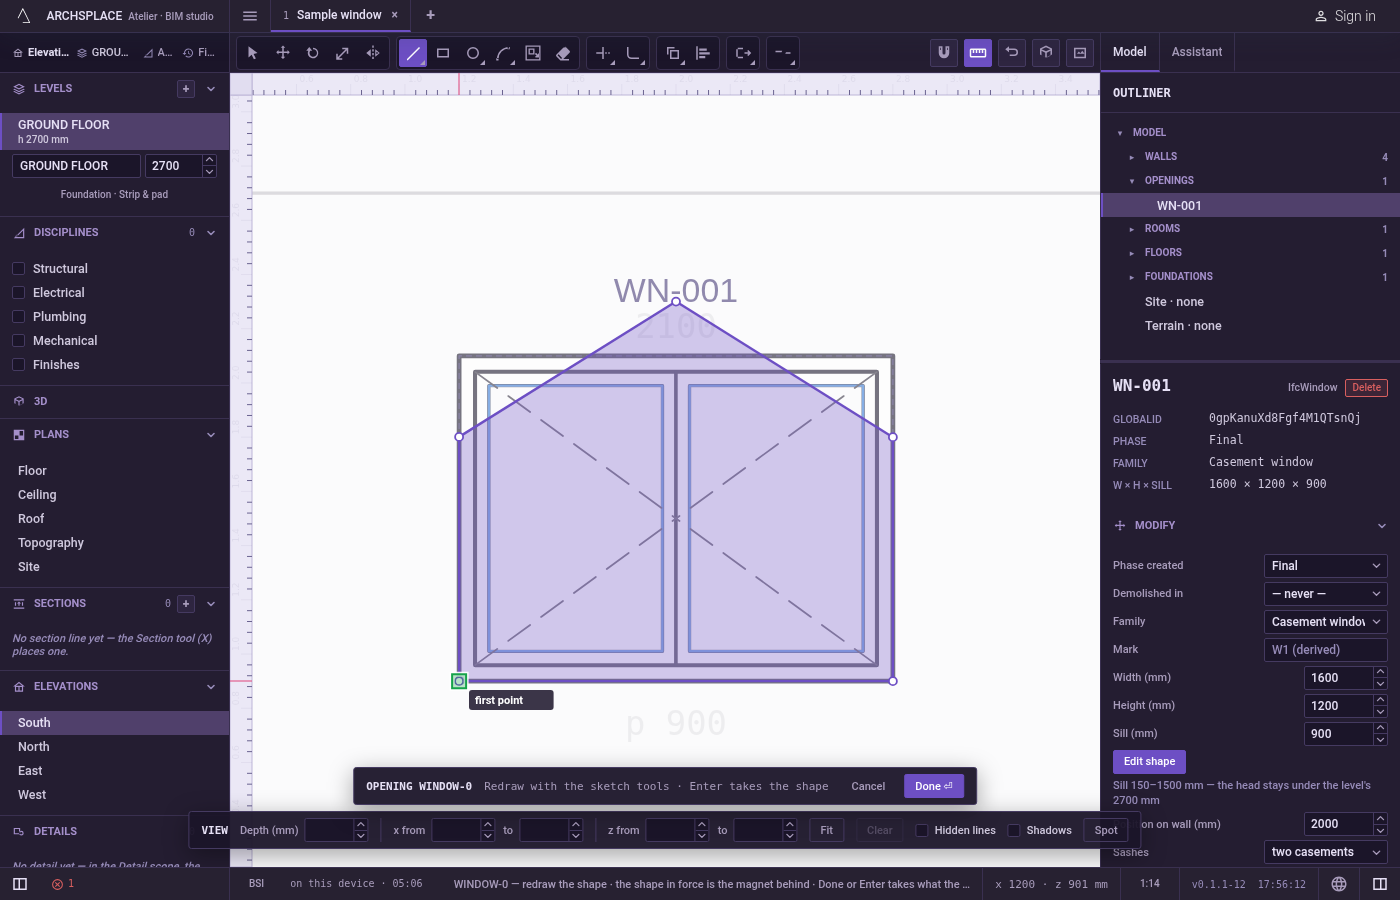The image size is (1400, 900).
Task: Cancel the opening redraw
Action: click(x=868, y=786)
